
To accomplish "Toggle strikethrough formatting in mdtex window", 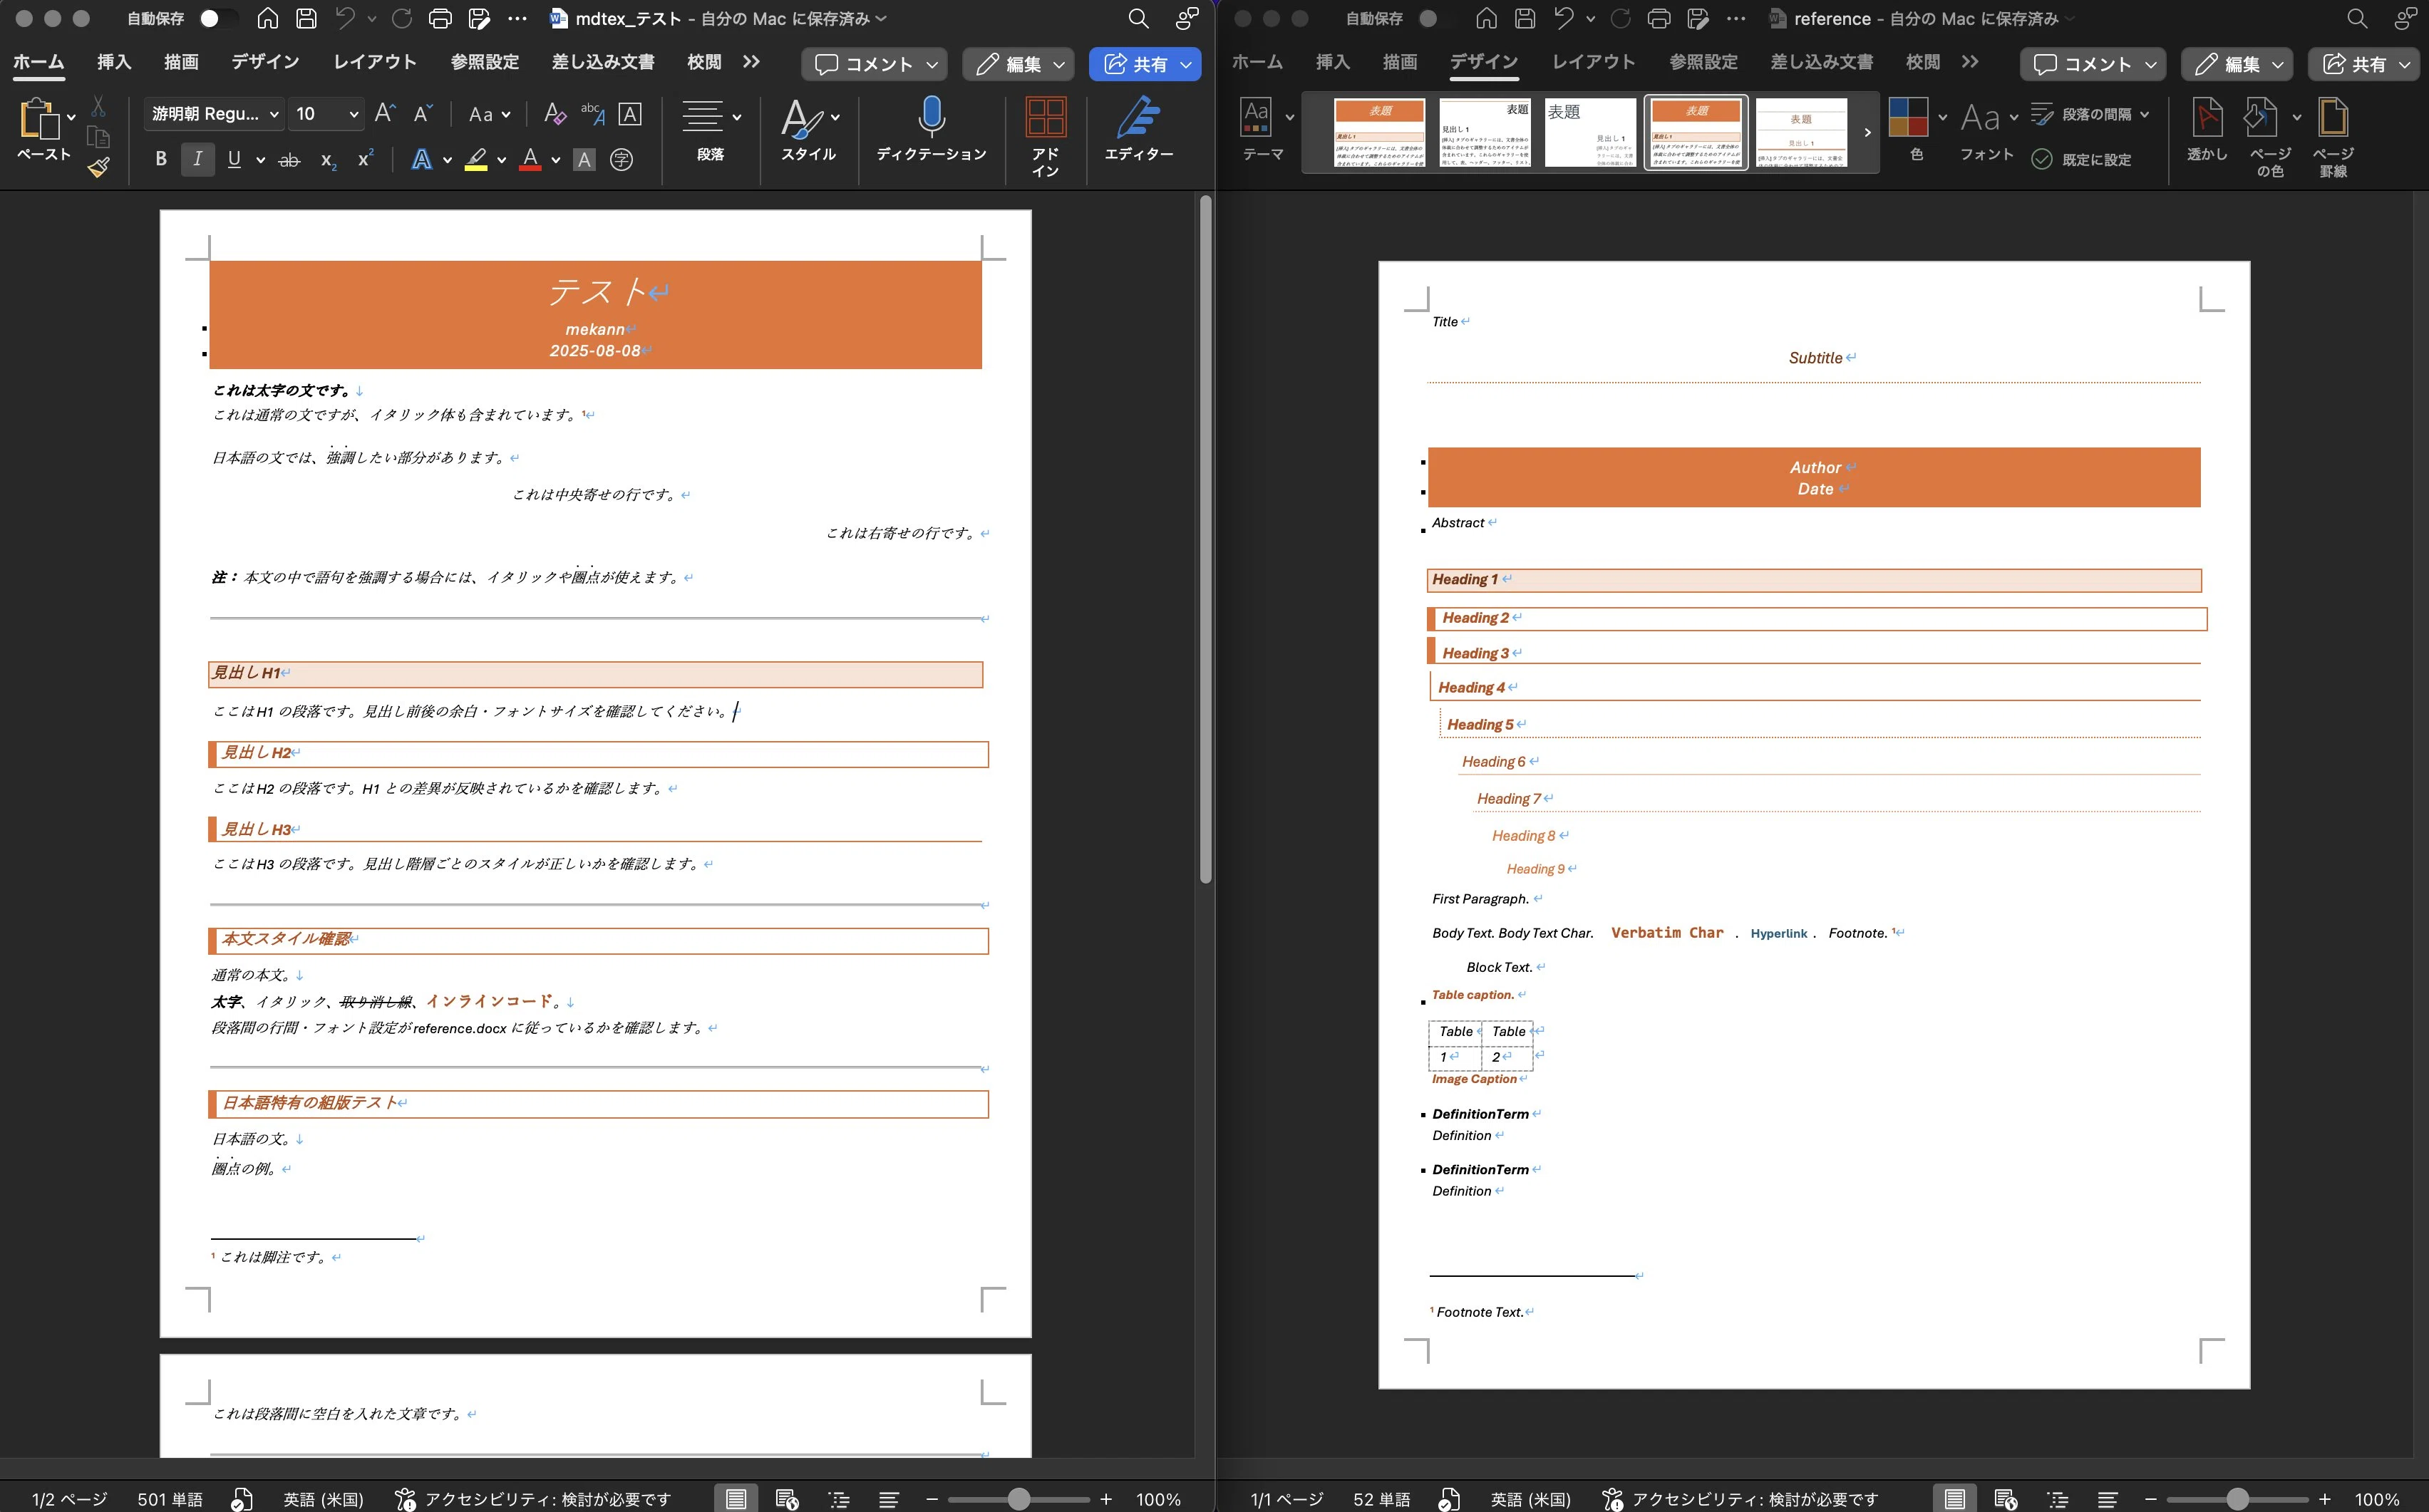I will point(289,160).
